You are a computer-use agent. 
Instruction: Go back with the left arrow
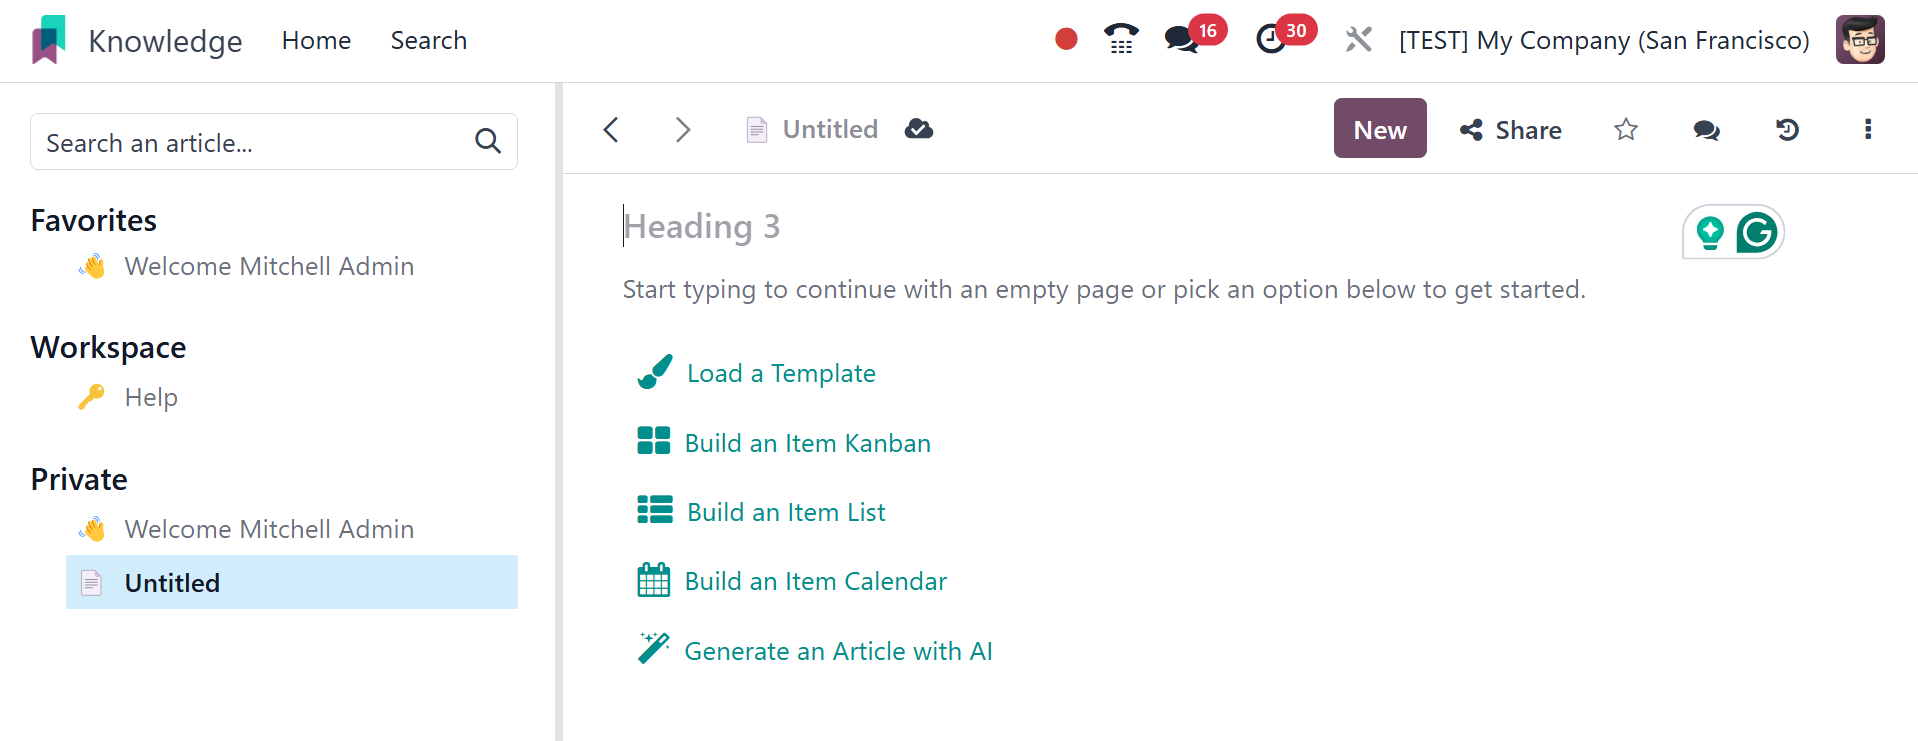[x=612, y=129]
